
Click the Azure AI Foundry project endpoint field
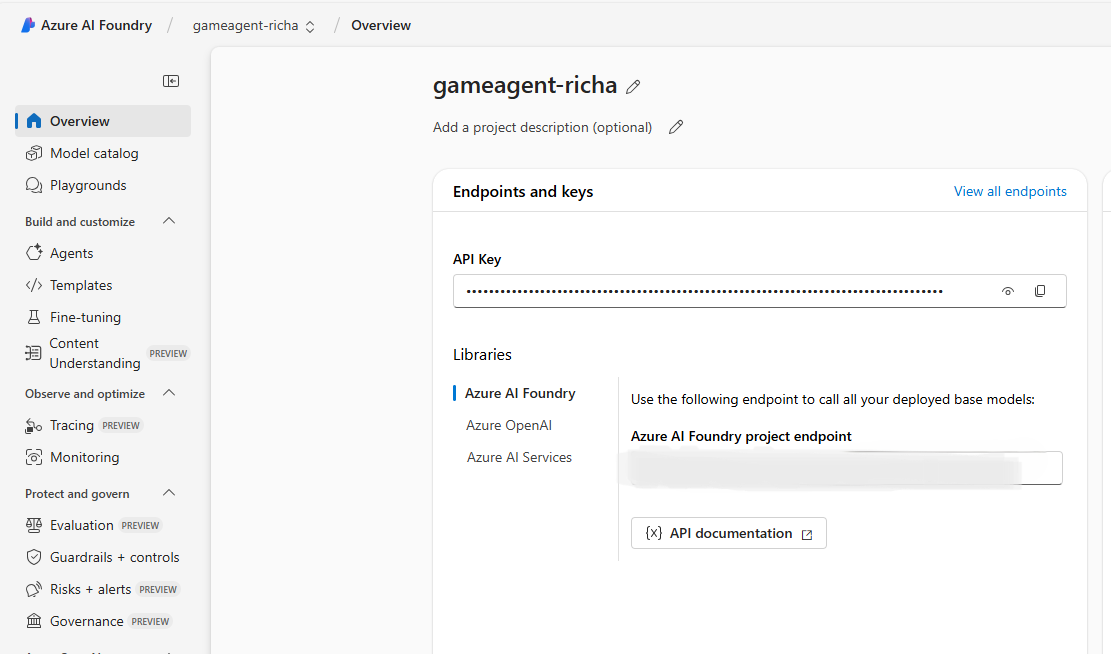pos(845,468)
